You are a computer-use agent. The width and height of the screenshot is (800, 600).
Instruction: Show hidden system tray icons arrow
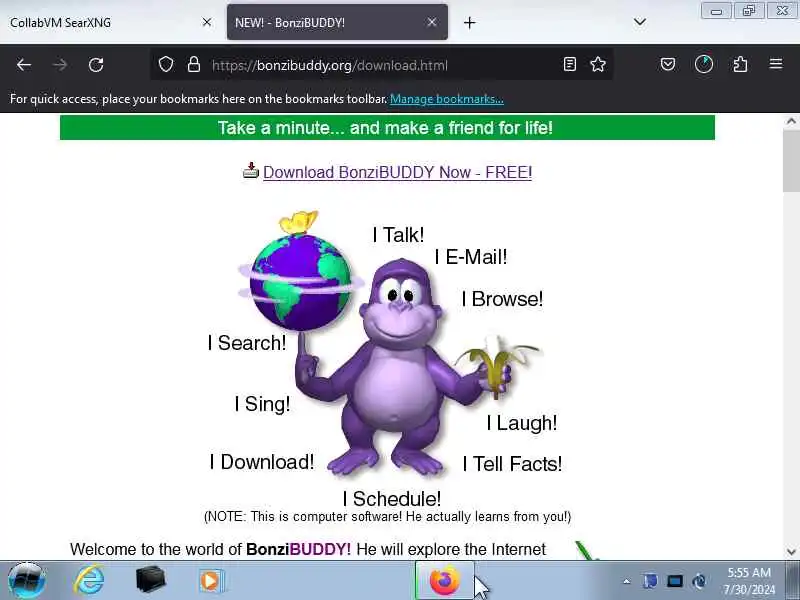pos(627,581)
